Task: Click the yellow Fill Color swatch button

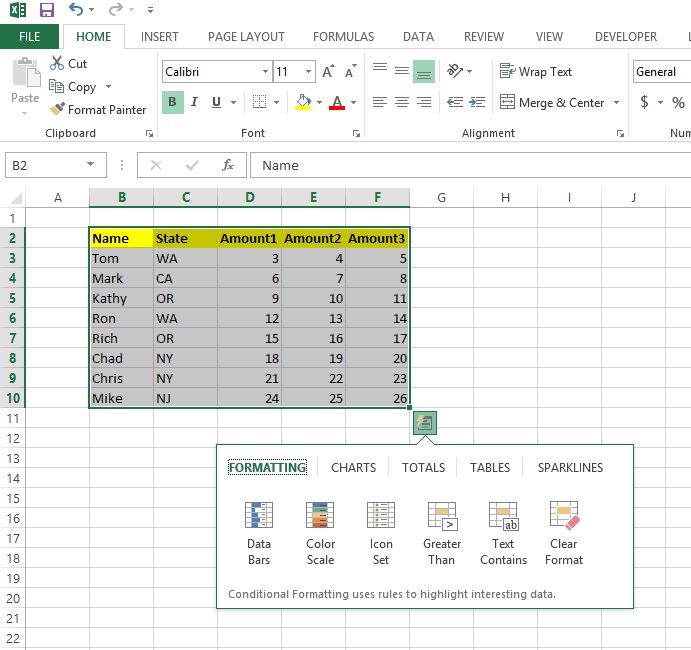Action: (304, 102)
